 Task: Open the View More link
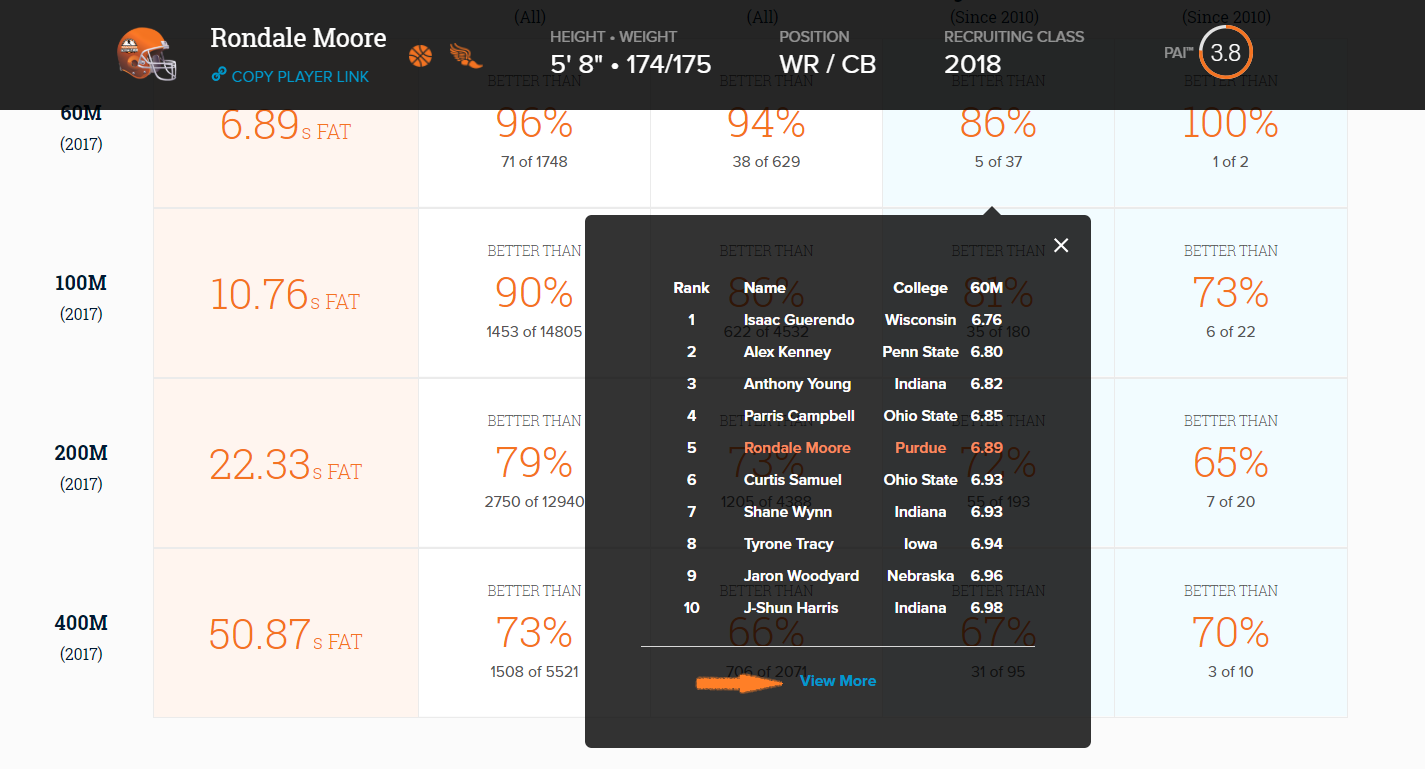click(x=838, y=681)
